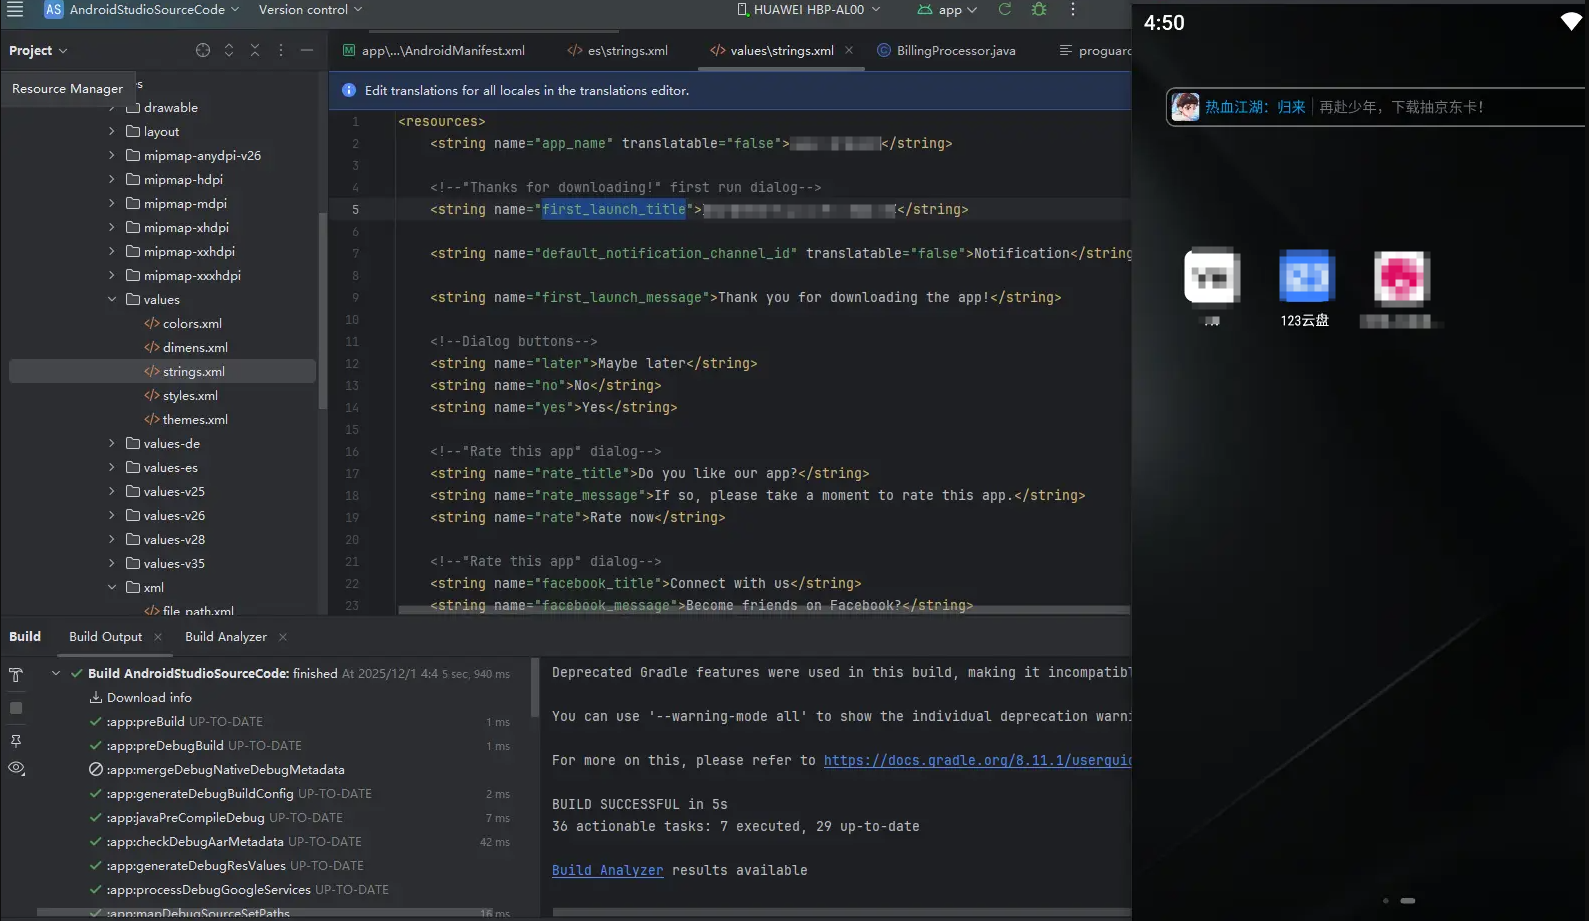
Task: Open the Version control menu
Action: pos(310,10)
